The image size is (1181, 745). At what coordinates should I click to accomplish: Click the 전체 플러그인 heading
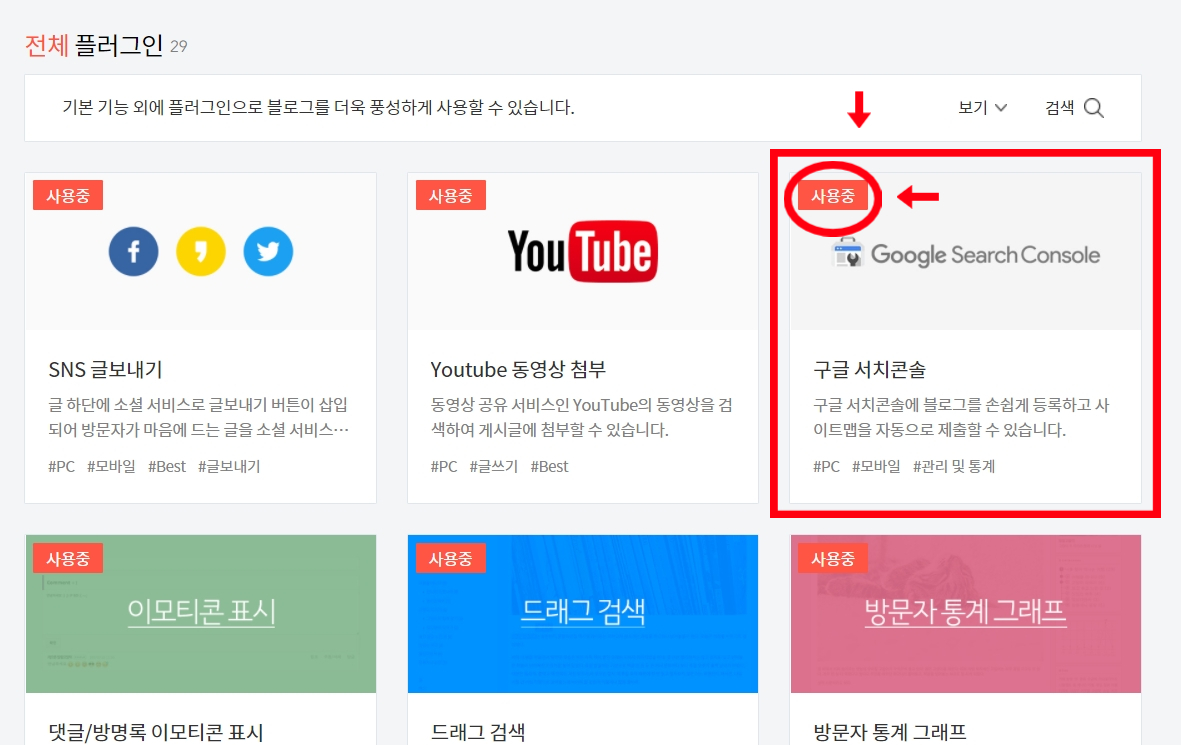(94, 45)
